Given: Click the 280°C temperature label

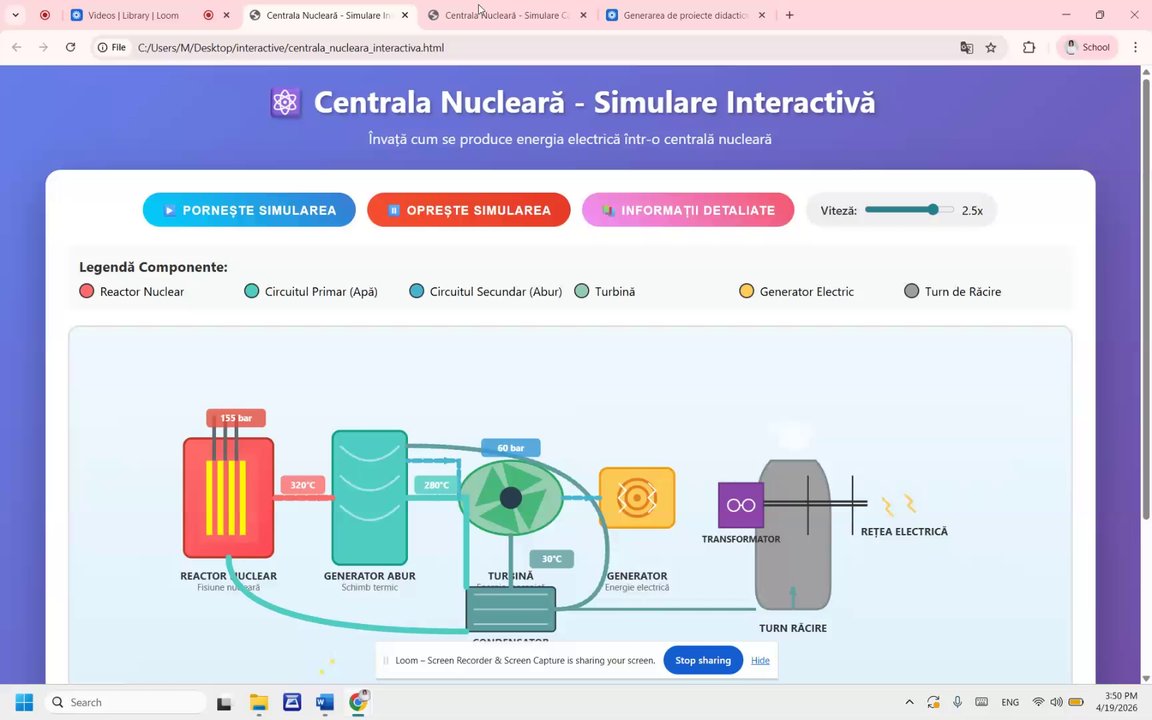Looking at the screenshot, I should point(436,485).
